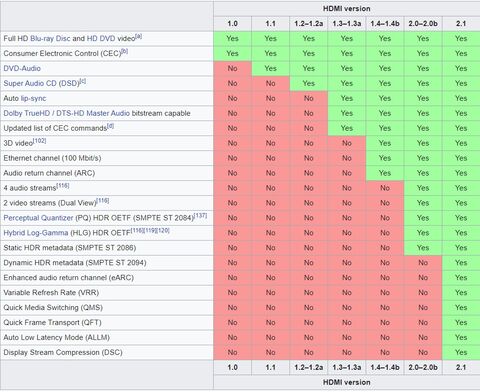Open the Dolby TrueHD link

point(27,113)
